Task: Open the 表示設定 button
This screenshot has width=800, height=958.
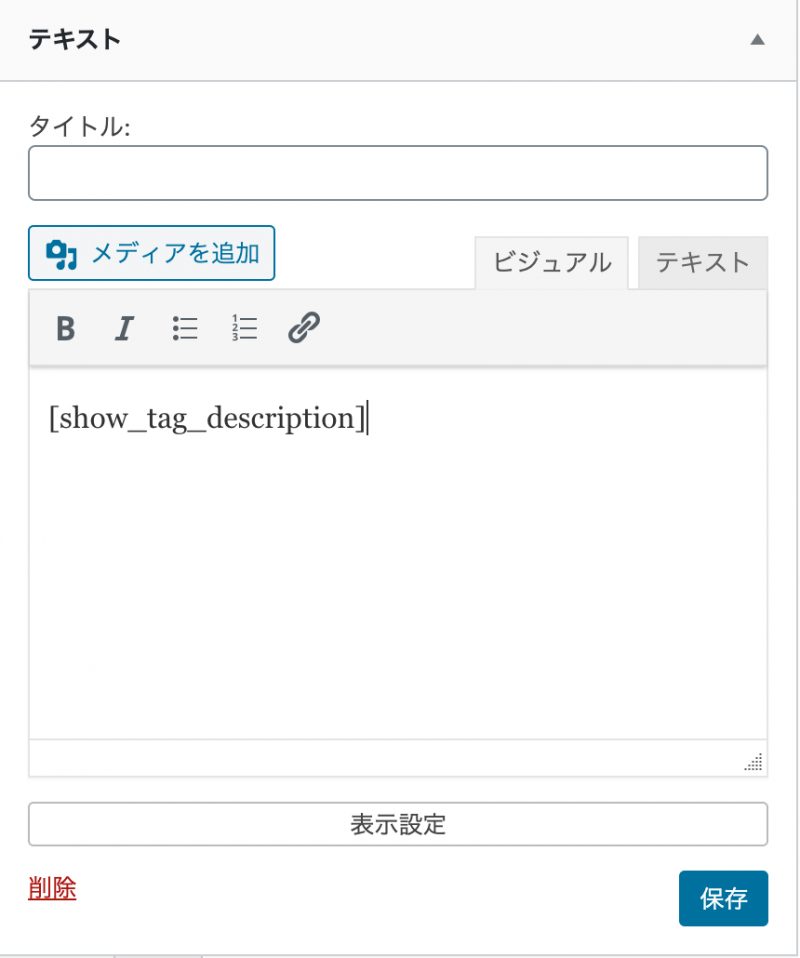Action: tap(398, 824)
